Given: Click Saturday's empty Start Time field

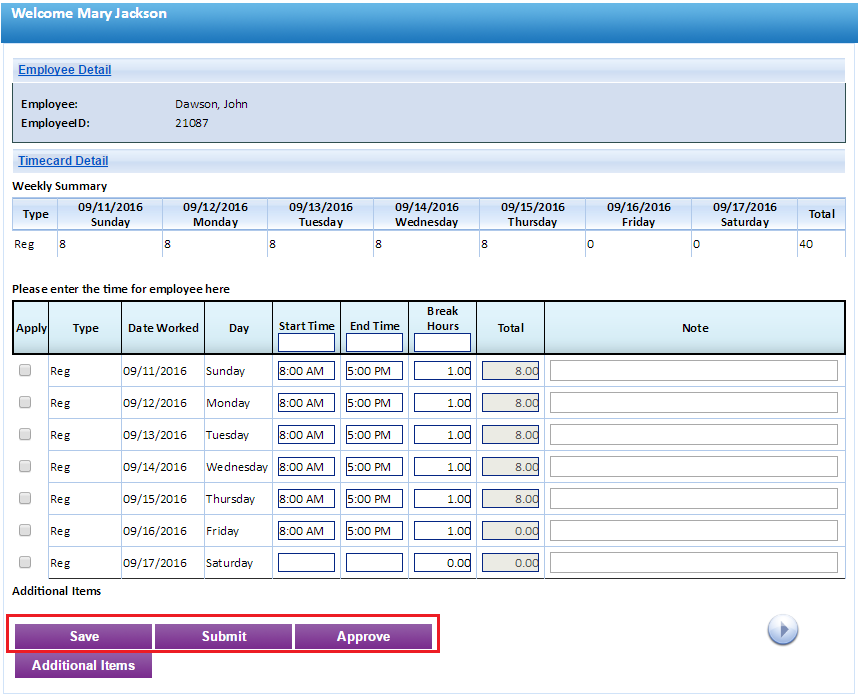Looking at the screenshot, I should (x=306, y=562).
